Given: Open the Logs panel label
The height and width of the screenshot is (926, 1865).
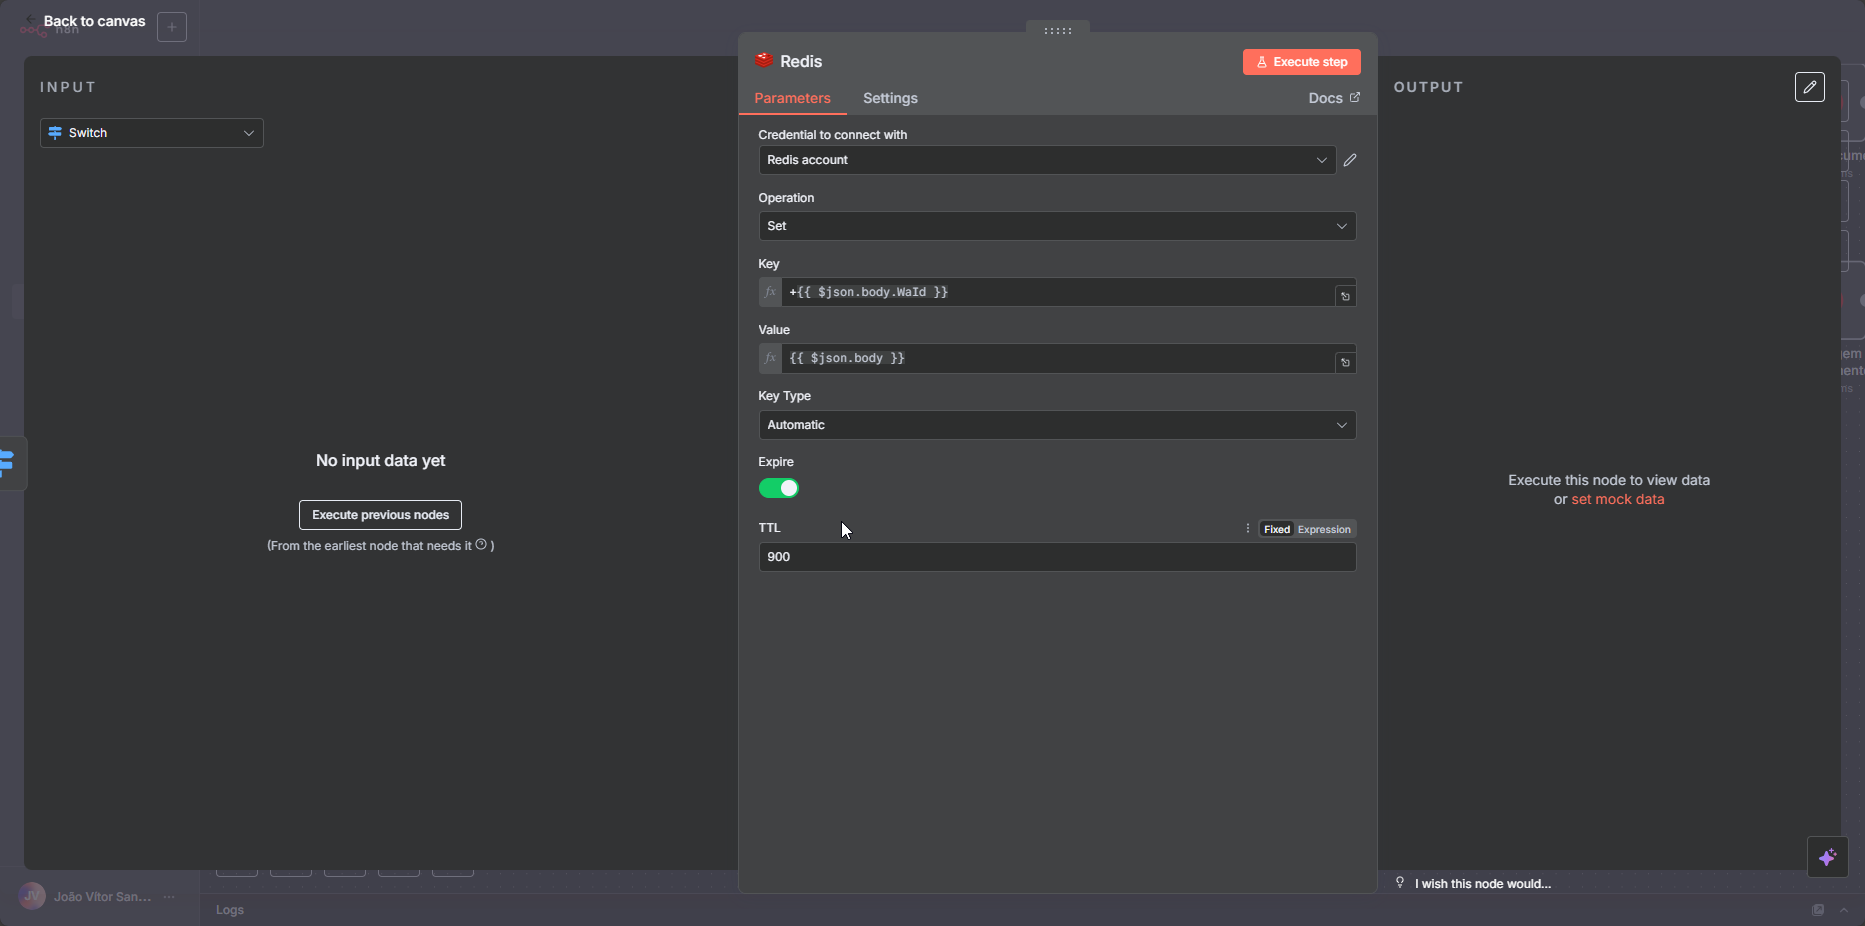Looking at the screenshot, I should click(230, 910).
